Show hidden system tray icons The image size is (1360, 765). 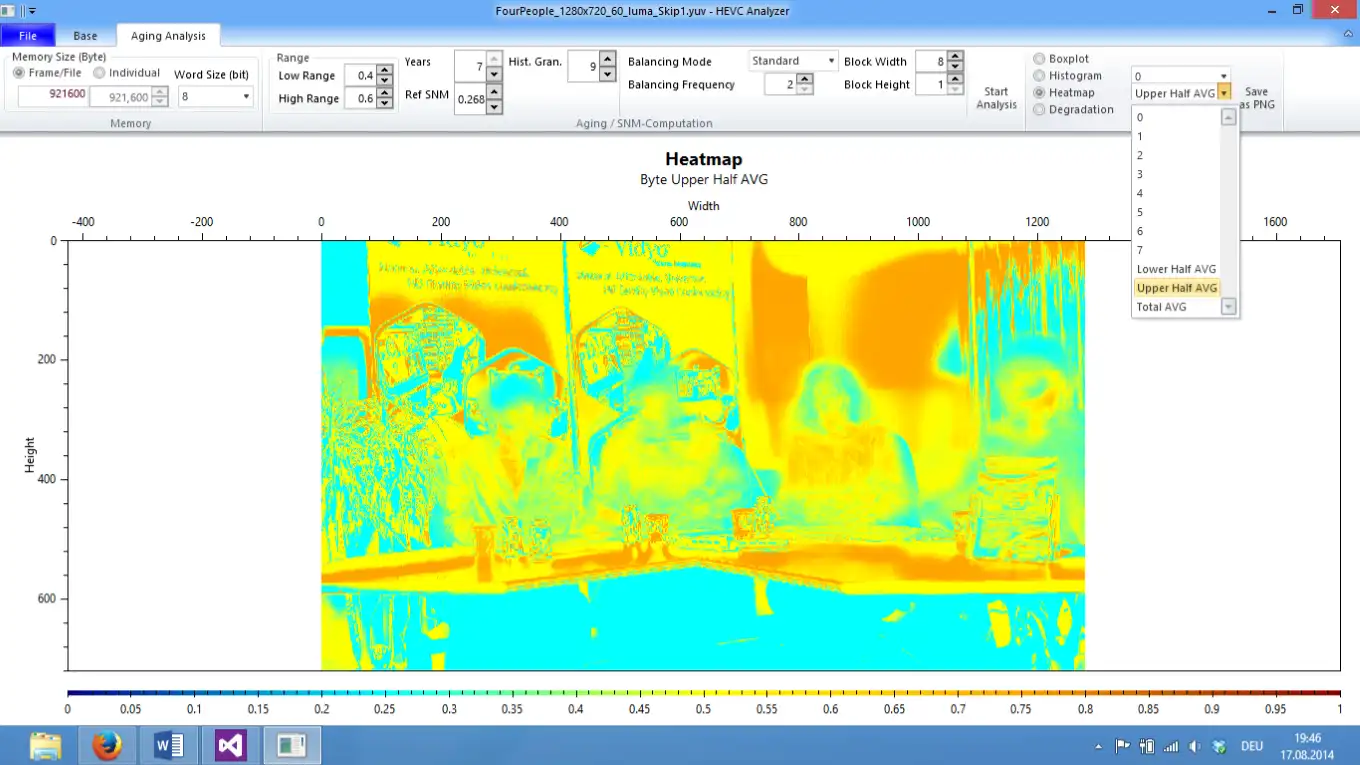(x=1099, y=747)
